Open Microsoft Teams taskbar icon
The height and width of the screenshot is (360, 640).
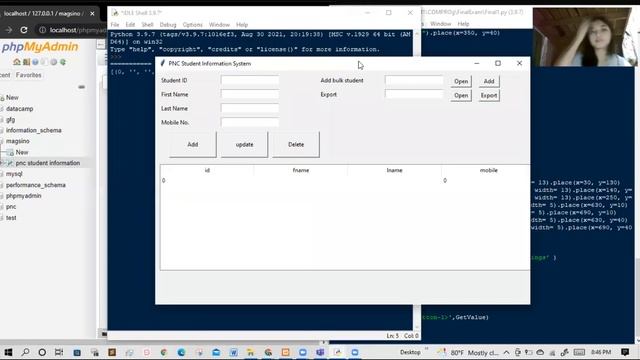[x=320, y=352]
